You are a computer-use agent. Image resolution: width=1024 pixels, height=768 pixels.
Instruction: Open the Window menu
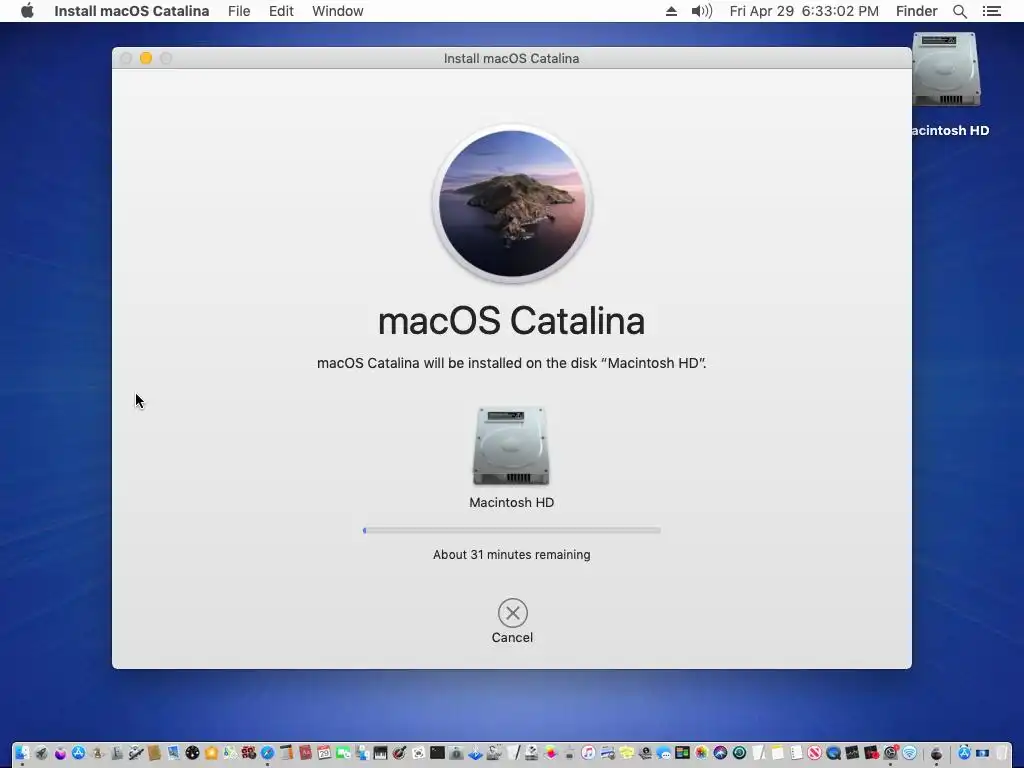coord(338,11)
